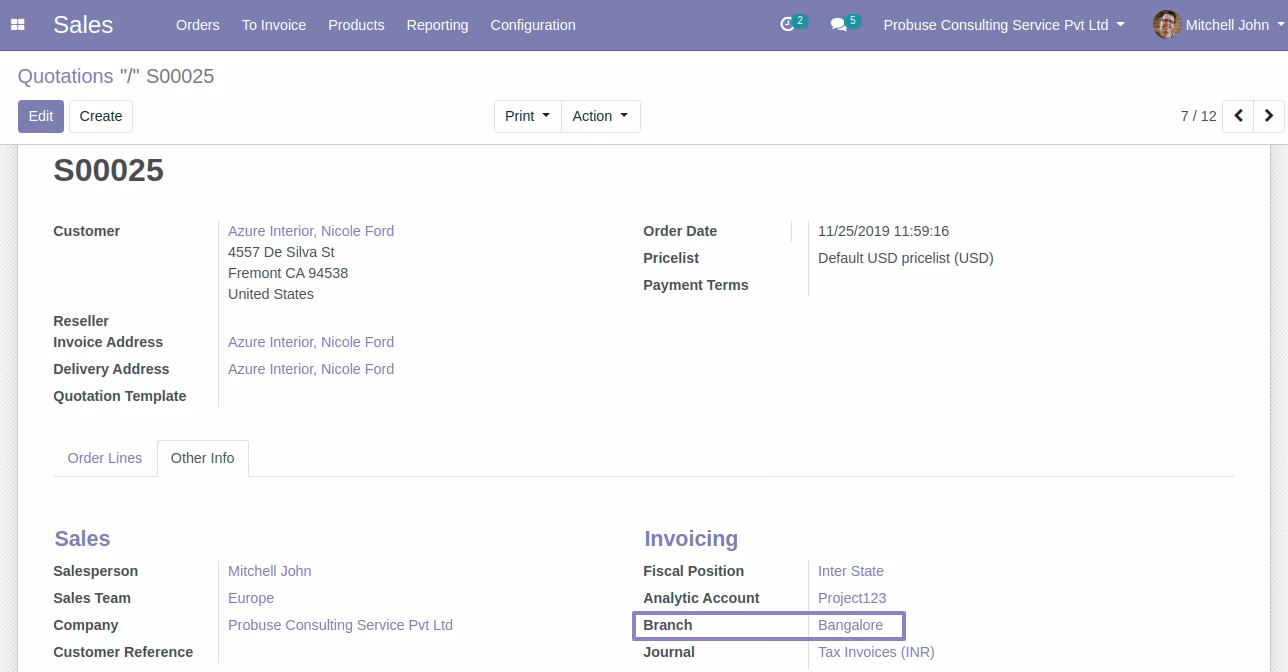Open the Configuration menu
Image resolution: width=1288 pixels, height=672 pixels.
tap(533, 25)
